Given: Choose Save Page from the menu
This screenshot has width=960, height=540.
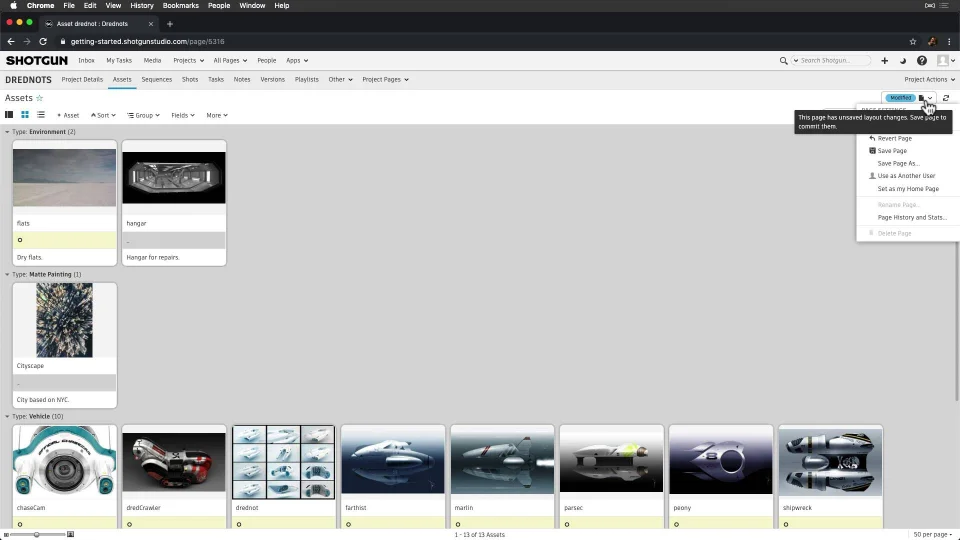Looking at the screenshot, I should 892,151.
